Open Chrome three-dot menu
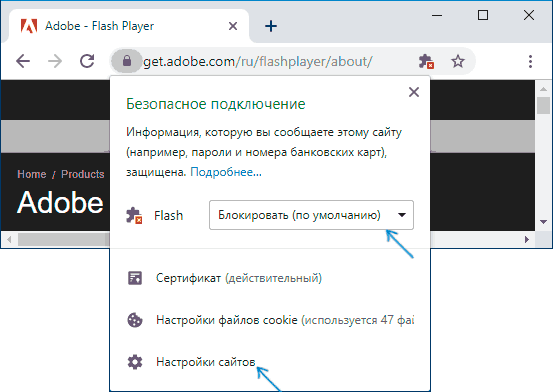Image resolution: width=553 pixels, height=392 pixels. 530,61
